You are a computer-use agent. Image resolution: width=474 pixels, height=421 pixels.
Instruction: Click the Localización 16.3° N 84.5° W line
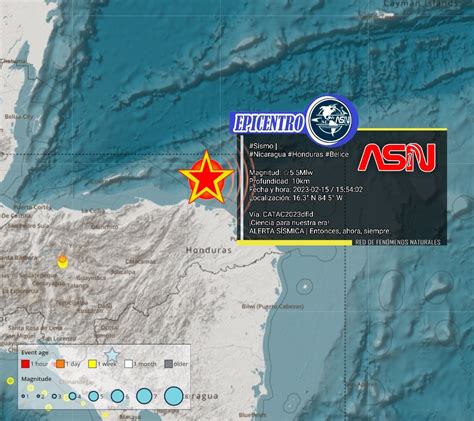[x=296, y=198]
